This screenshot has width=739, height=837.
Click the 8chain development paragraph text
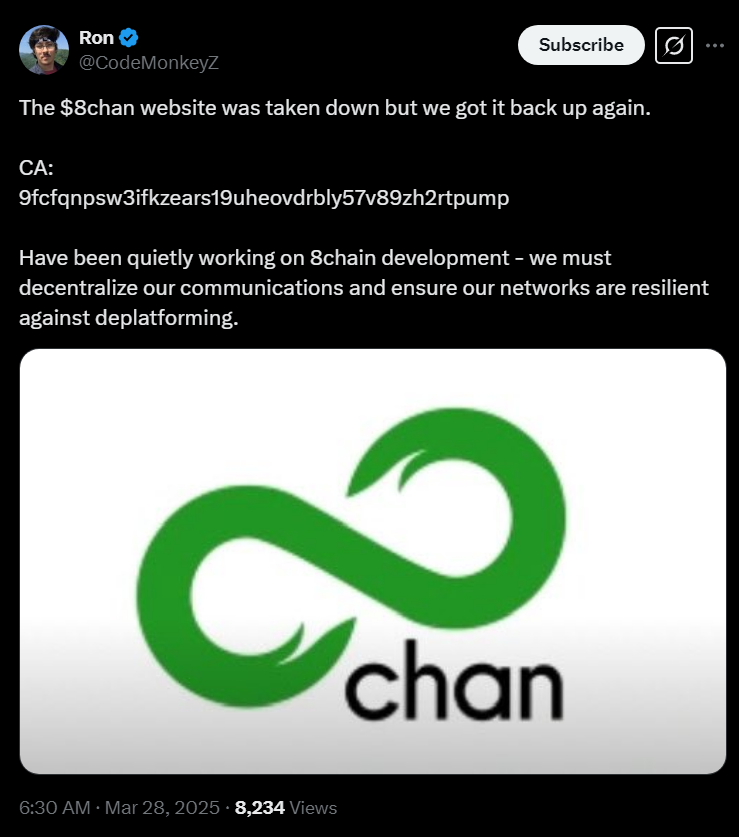pos(364,288)
